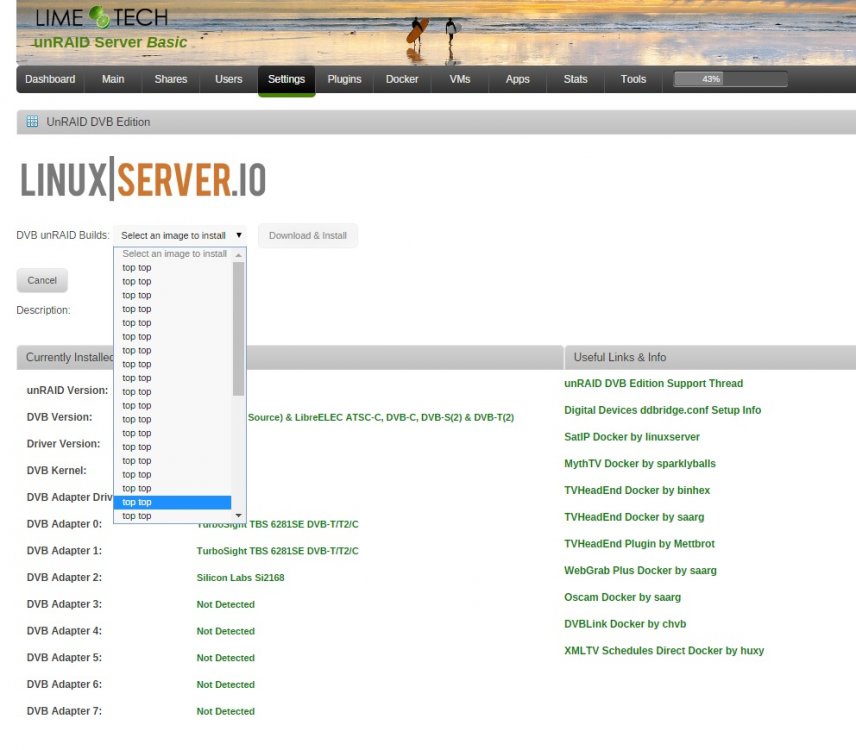Open the Main tab
This screenshot has width=856, height=750.
click(113, 79)
